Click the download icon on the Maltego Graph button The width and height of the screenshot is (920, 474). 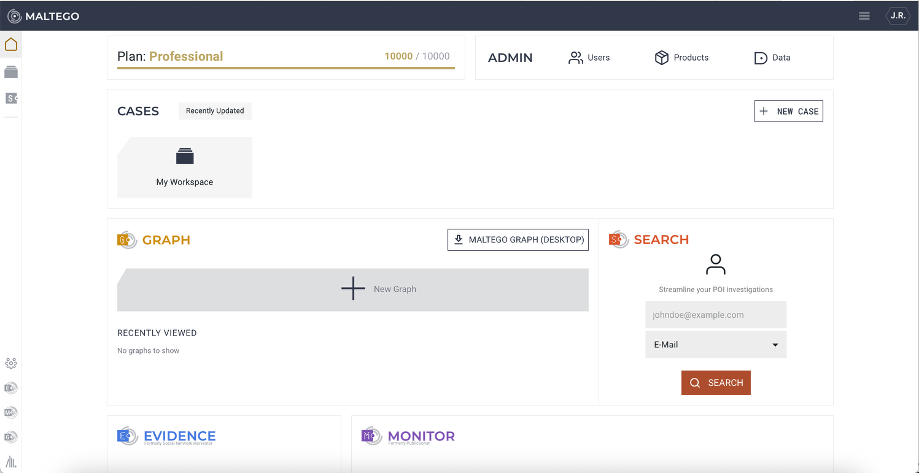pyautogui.click(x=459, y=239)
